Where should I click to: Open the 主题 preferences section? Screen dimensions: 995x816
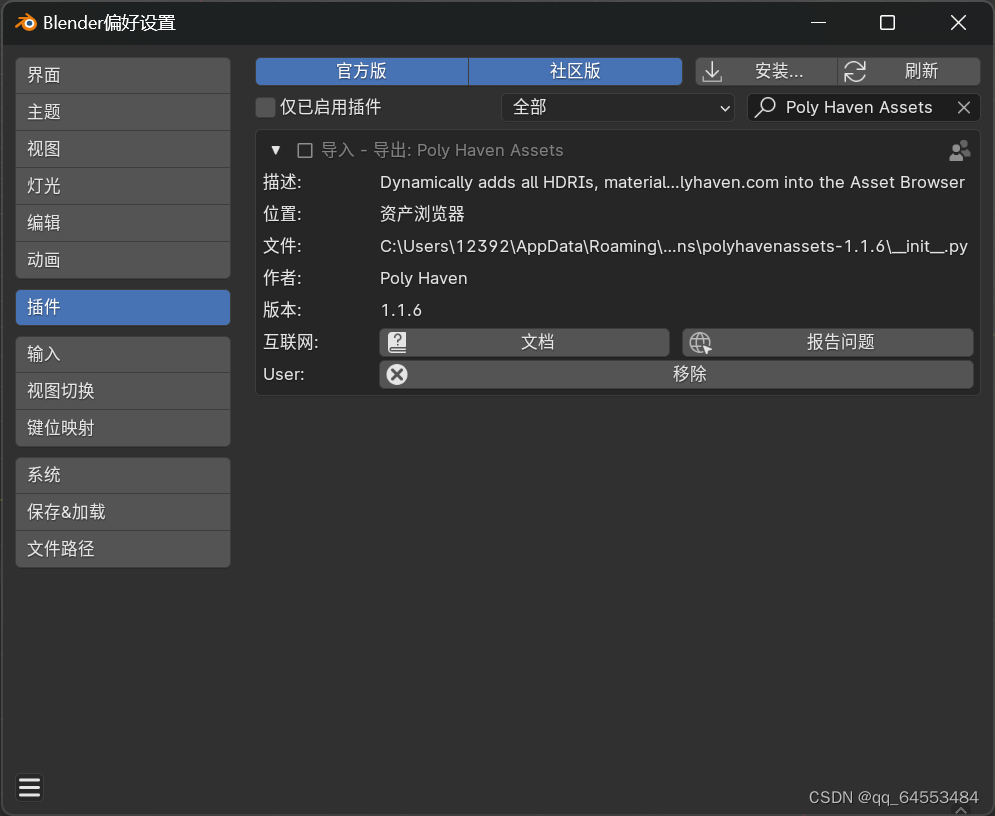click(123, 112)
